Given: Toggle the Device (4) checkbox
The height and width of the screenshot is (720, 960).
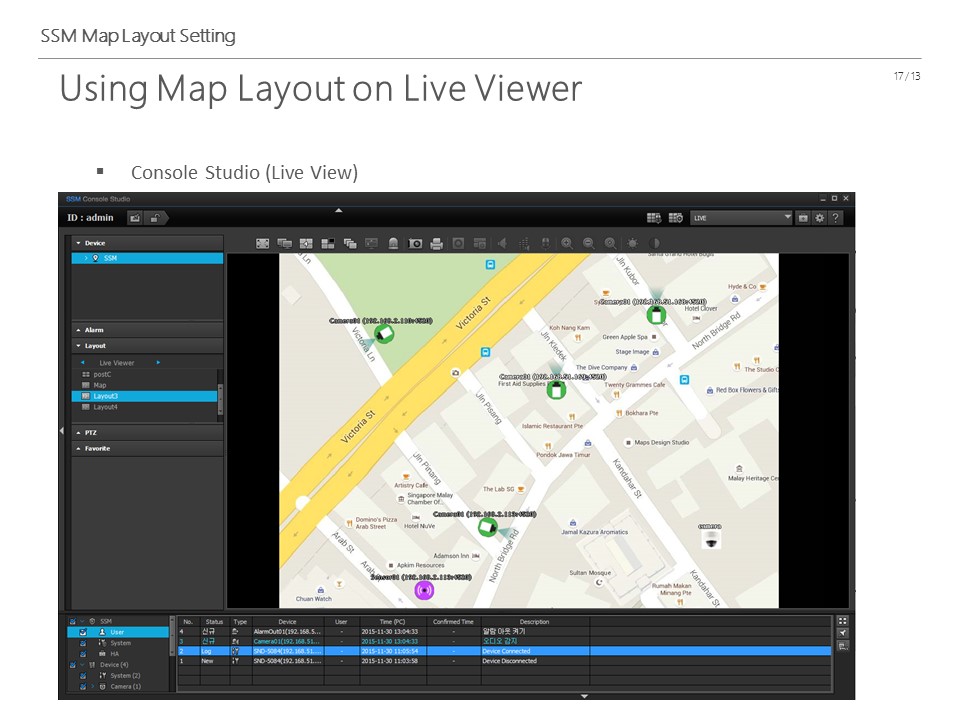Looking at the screenshot, I should (x=73, y=665).
